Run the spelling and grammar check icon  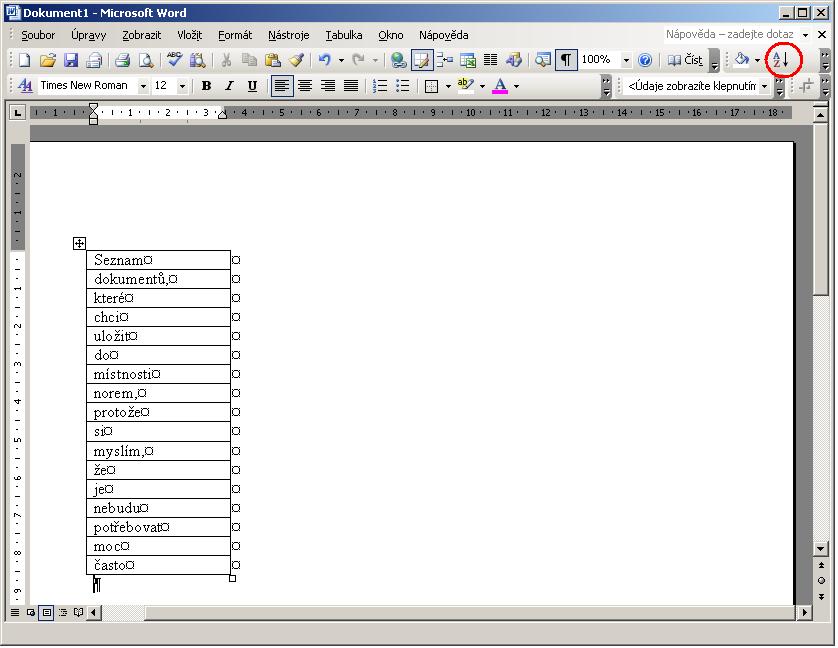pos(174,60)
